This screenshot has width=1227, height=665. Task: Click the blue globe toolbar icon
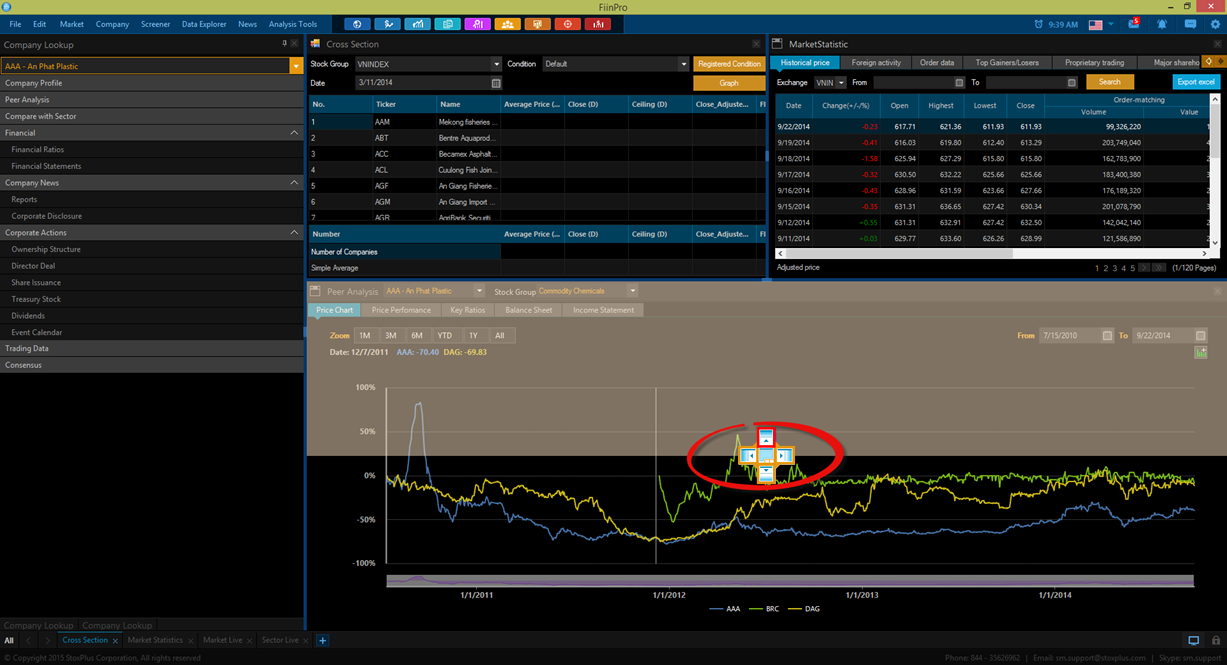click(358, 23)
